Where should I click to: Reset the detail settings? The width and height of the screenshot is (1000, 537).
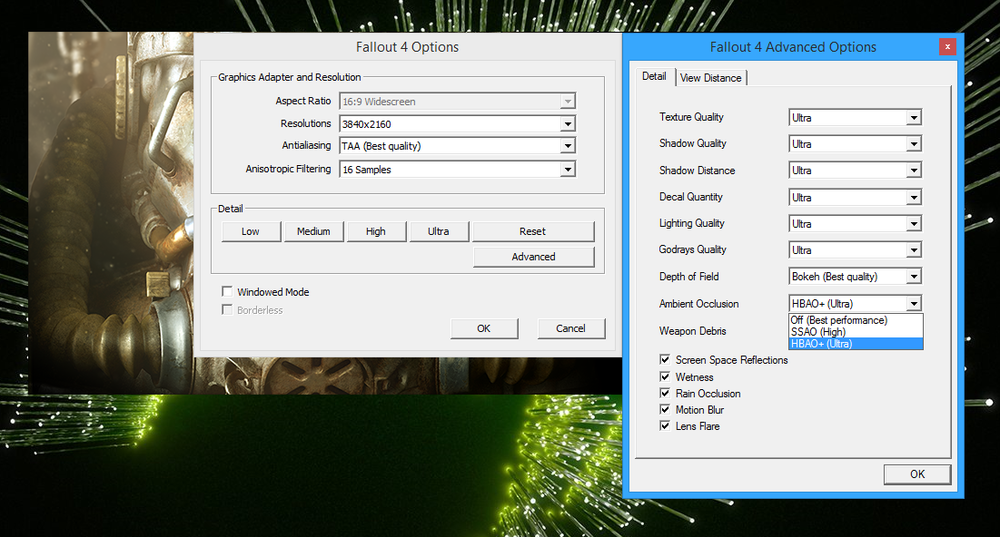tap(533, 232)
